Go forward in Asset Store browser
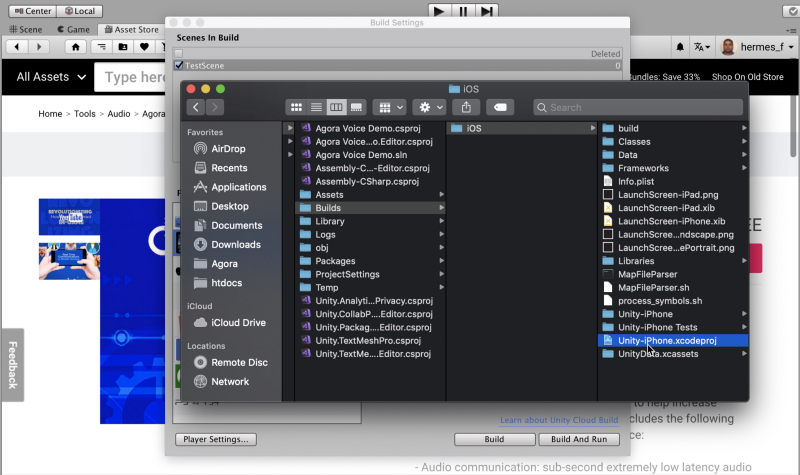The image size is (800, 475). tap(39, 47)
